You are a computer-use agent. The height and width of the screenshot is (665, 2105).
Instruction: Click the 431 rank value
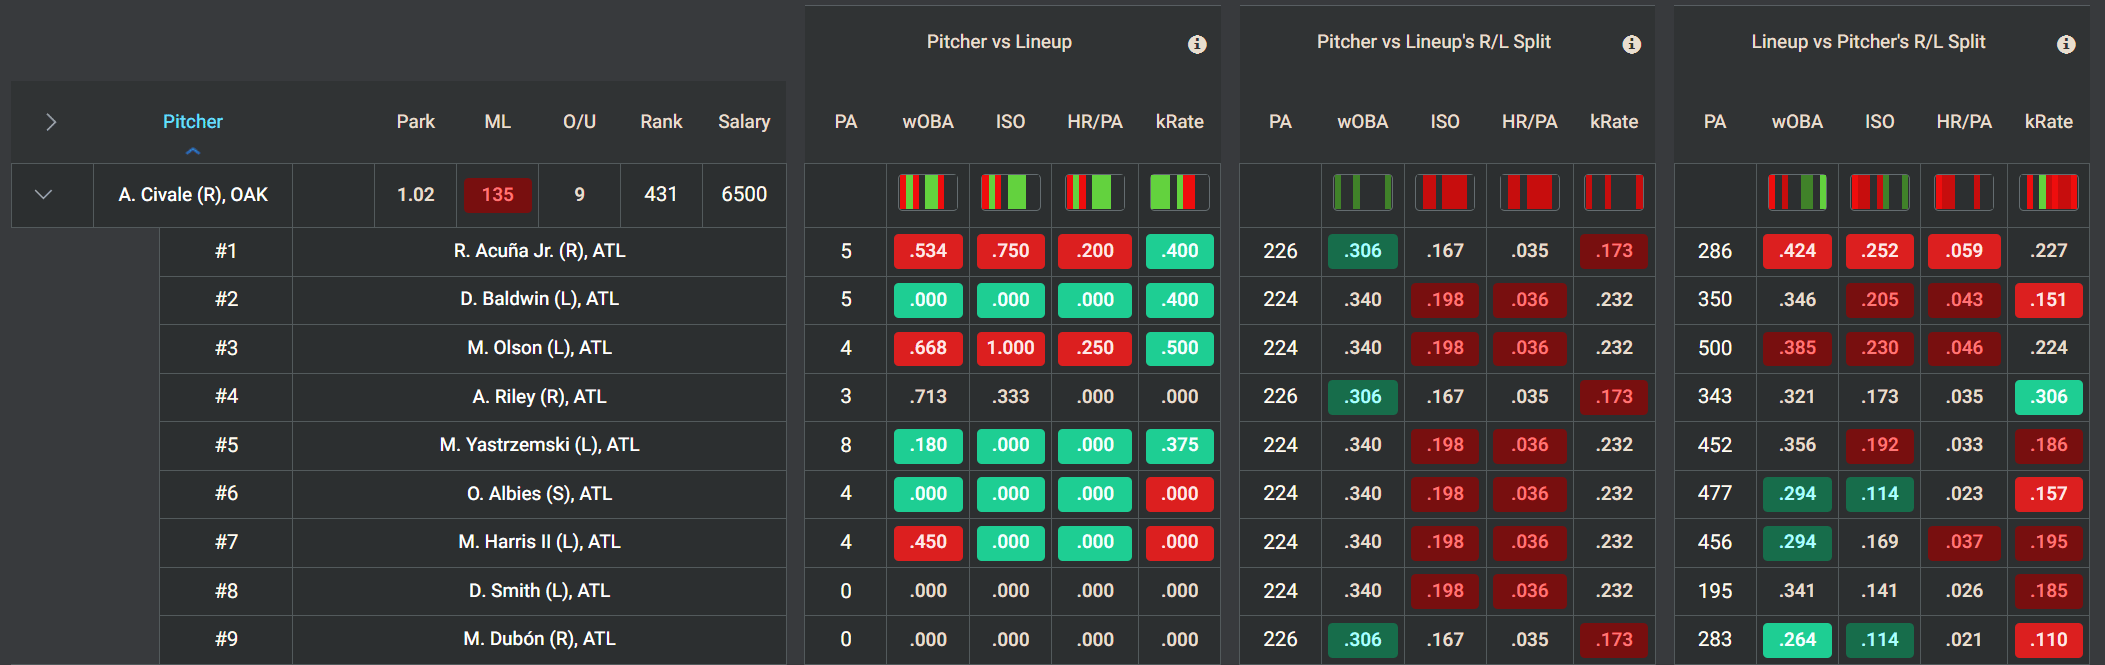click(x=660, y=195)
